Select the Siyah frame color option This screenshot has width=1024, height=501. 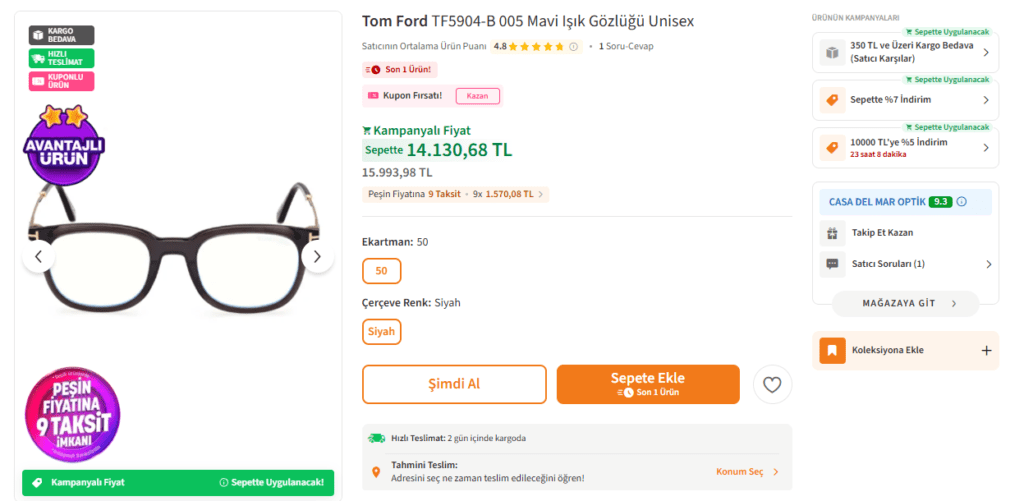[381, 331]
